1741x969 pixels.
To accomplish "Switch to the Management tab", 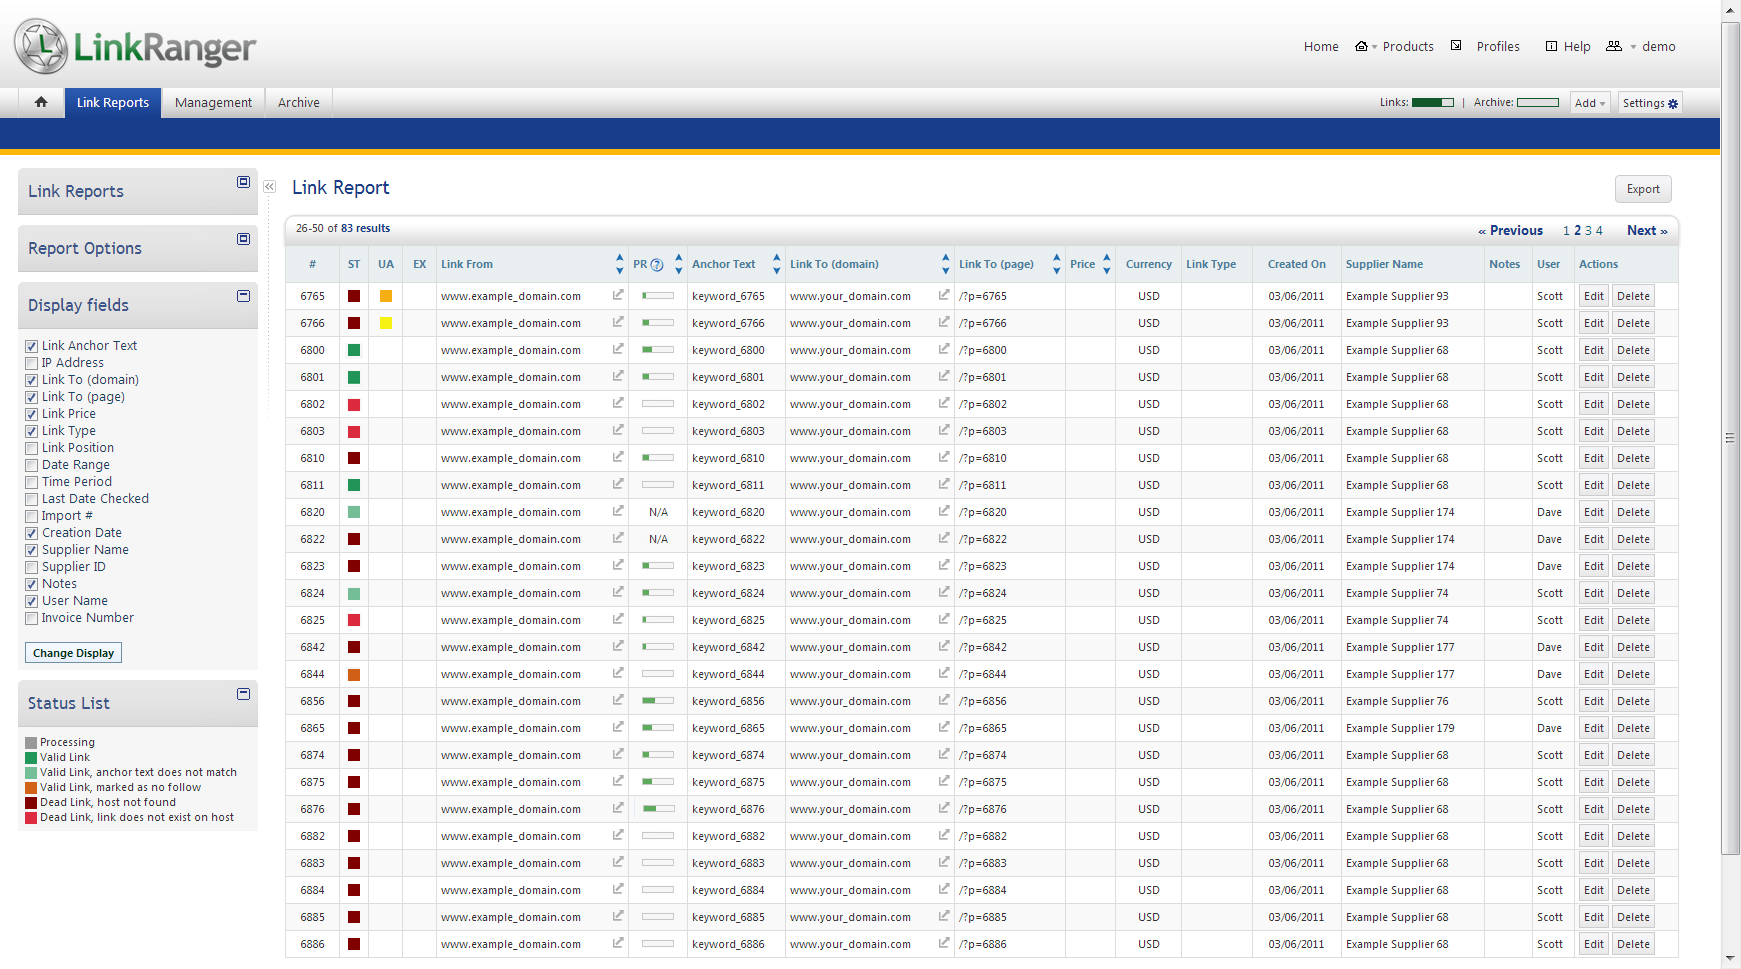I will coord(213,103).
